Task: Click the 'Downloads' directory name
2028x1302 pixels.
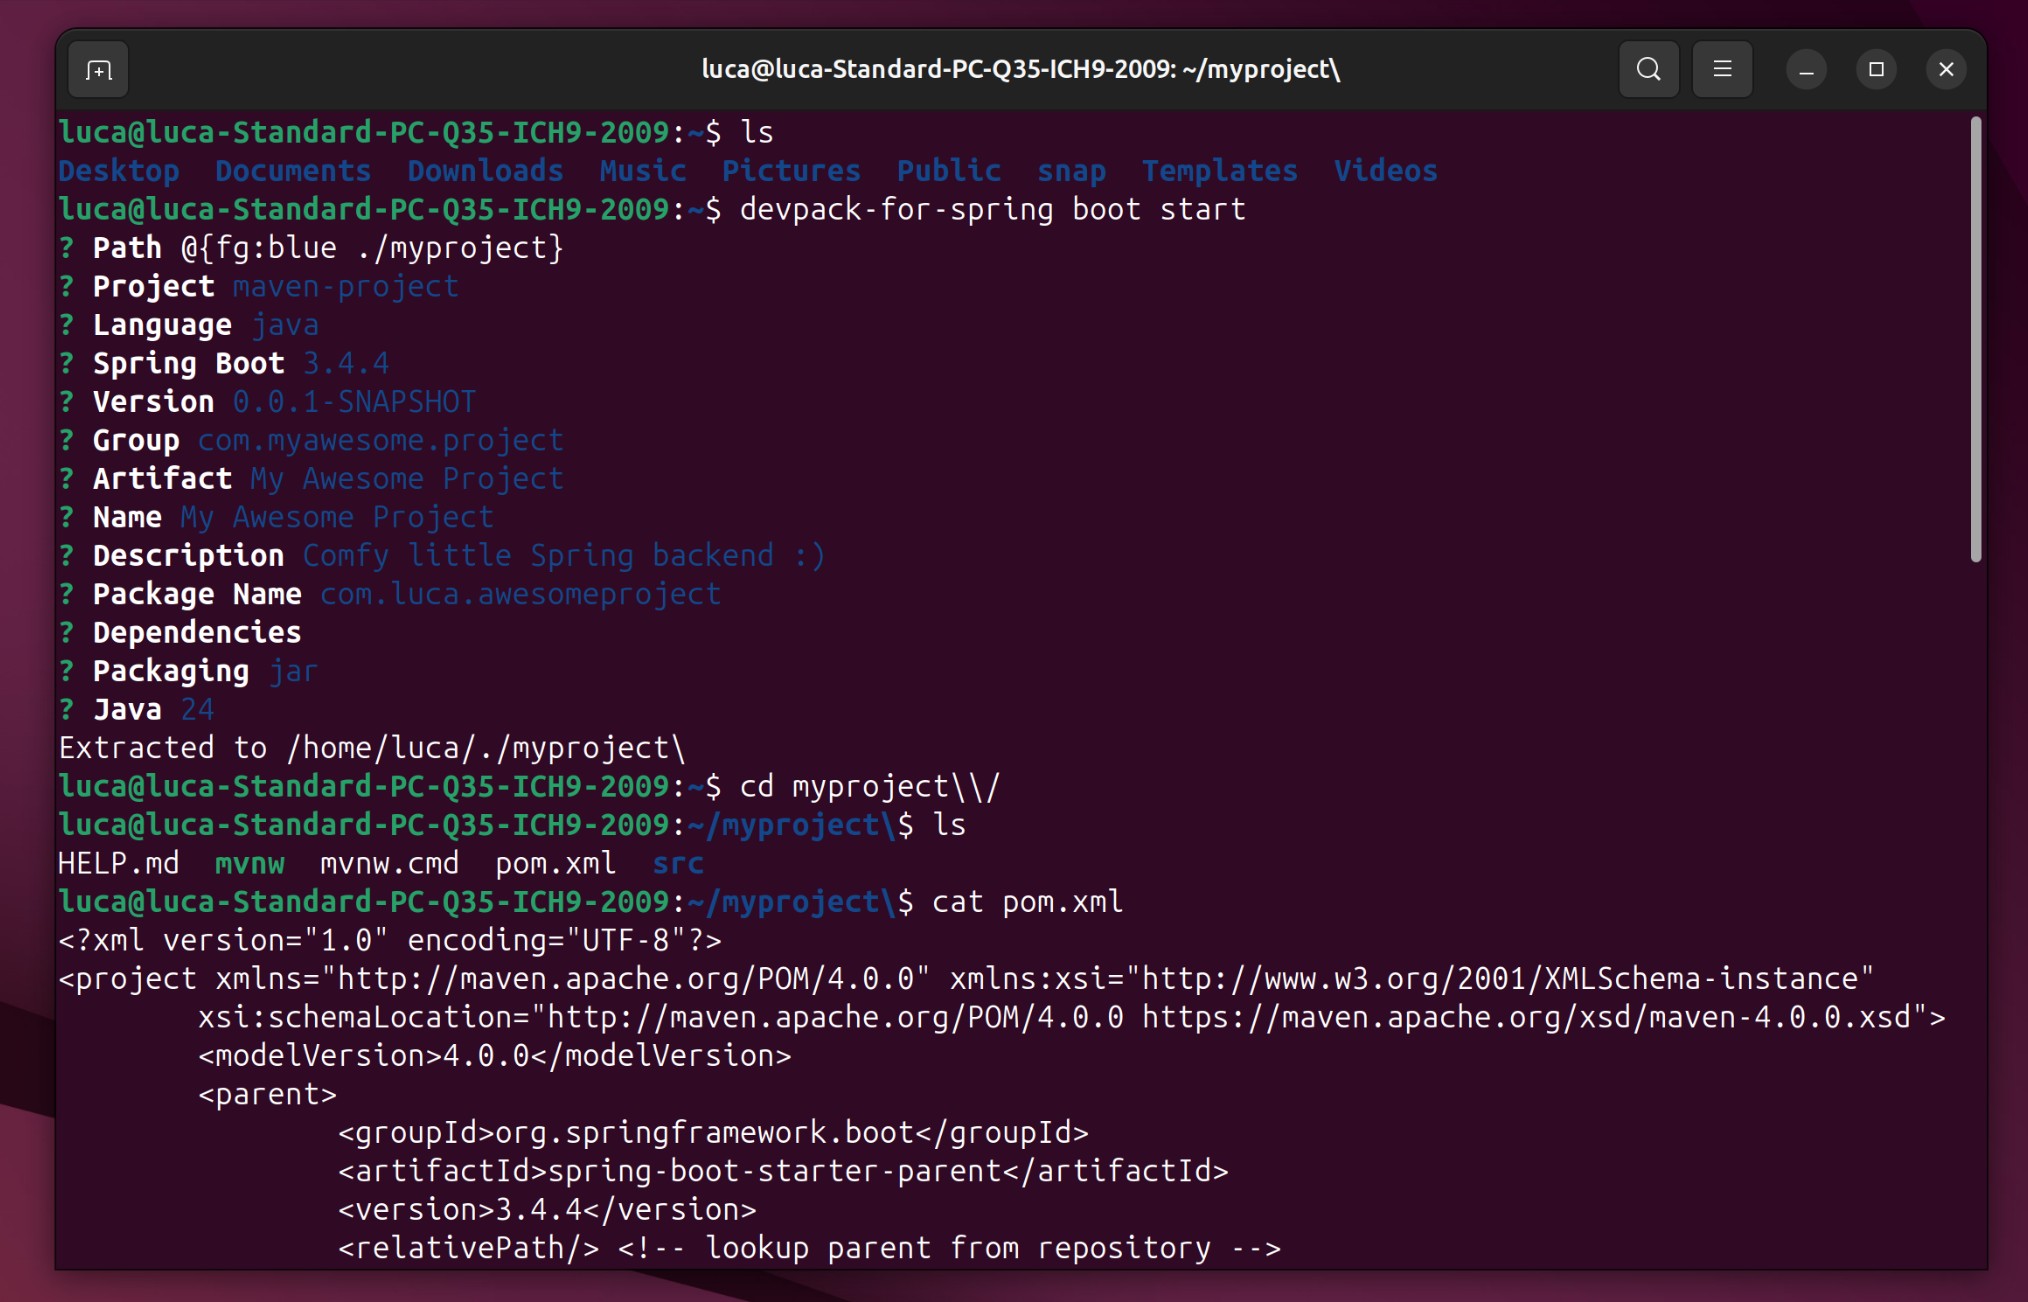Action: pyautogui.click(x=485, y=171)
